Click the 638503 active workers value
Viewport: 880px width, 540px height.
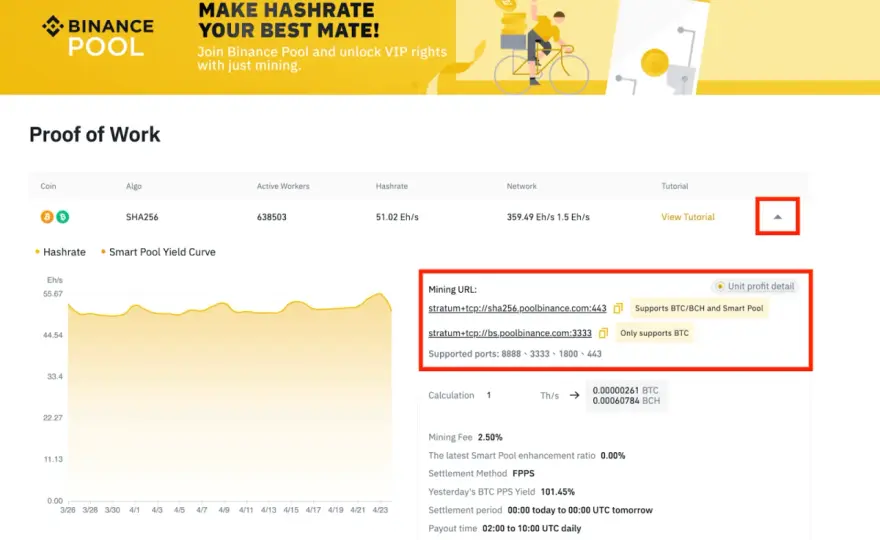click(272, 217)
